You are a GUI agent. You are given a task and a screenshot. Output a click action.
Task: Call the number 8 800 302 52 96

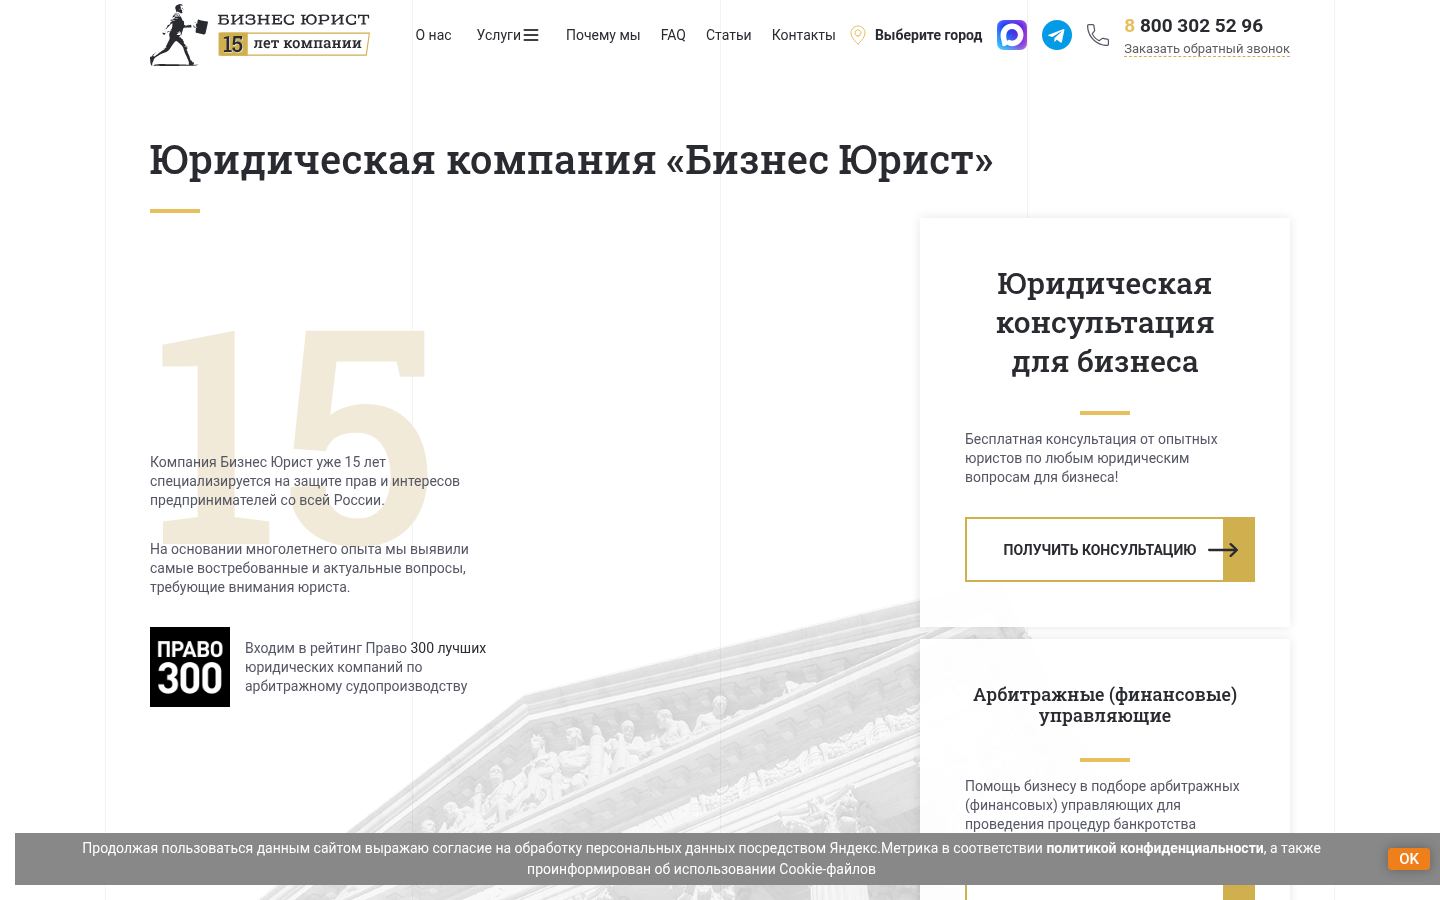click(1193, 26)
